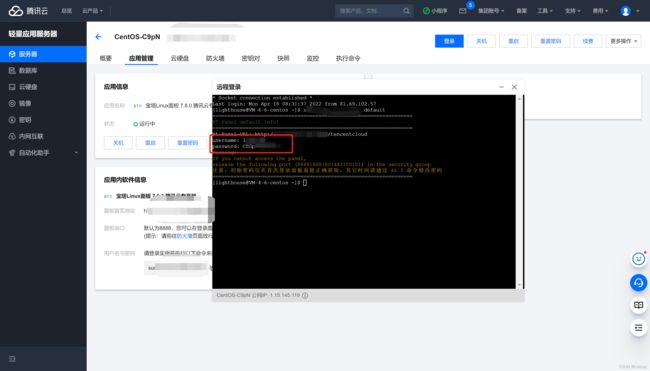Open the 密钥 key sidebar icon
Image resolution: width=650 pixels, height=371 pixels.
(12, 120)
